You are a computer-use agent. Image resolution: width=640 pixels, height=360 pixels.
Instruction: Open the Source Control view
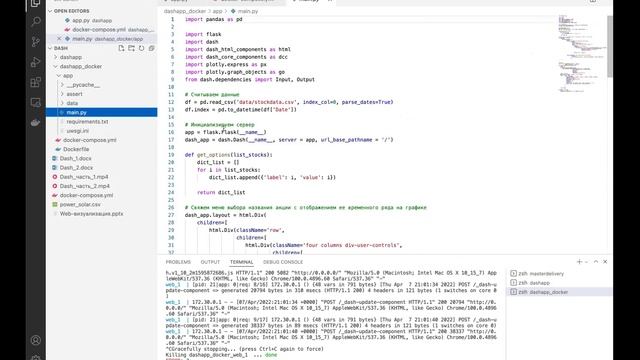[x=36, y=42]
